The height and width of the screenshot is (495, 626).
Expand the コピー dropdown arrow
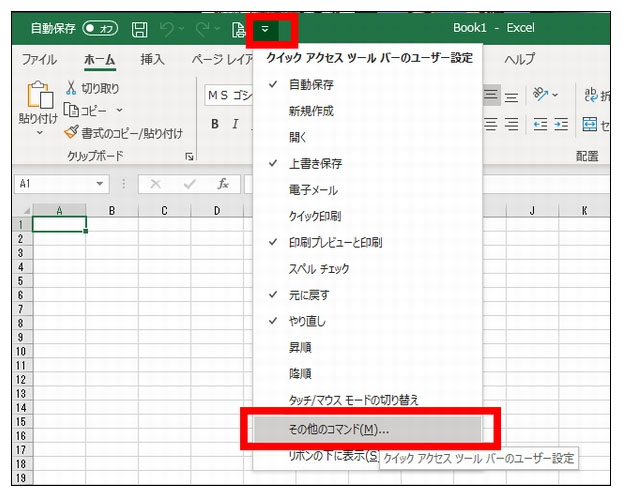tap(119, 110)
